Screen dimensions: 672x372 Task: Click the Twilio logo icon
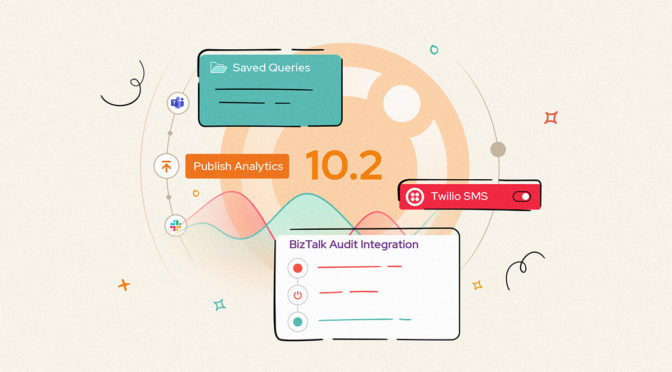(414, 197)
